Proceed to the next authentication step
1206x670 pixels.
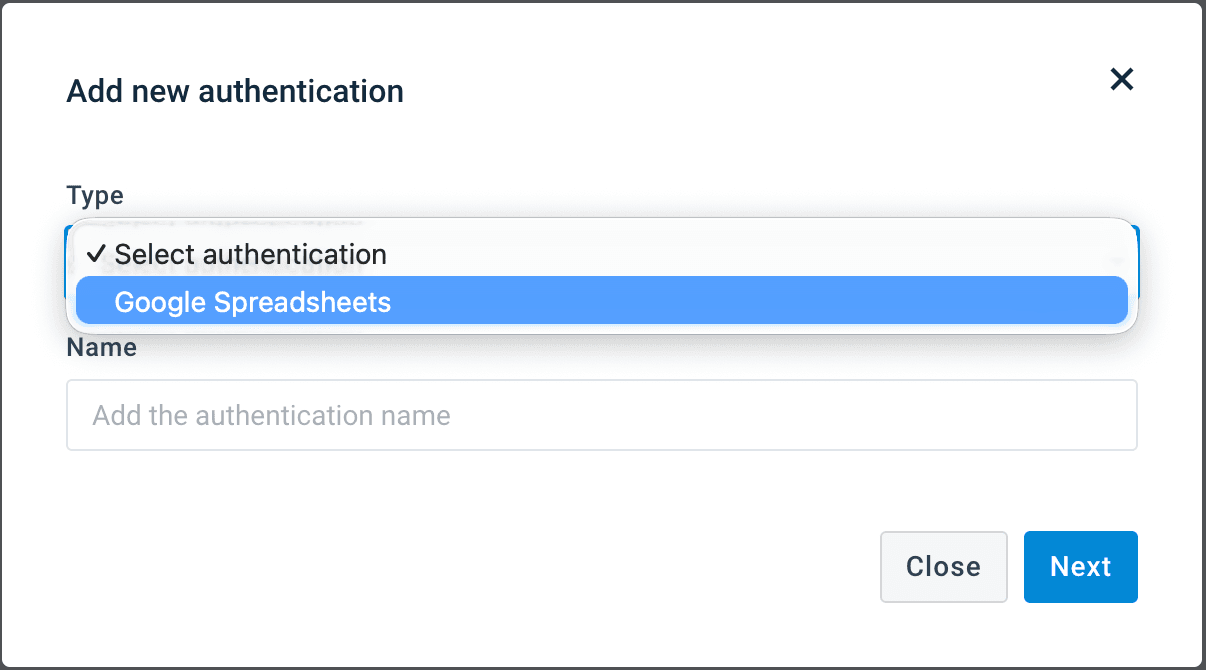1080,567
